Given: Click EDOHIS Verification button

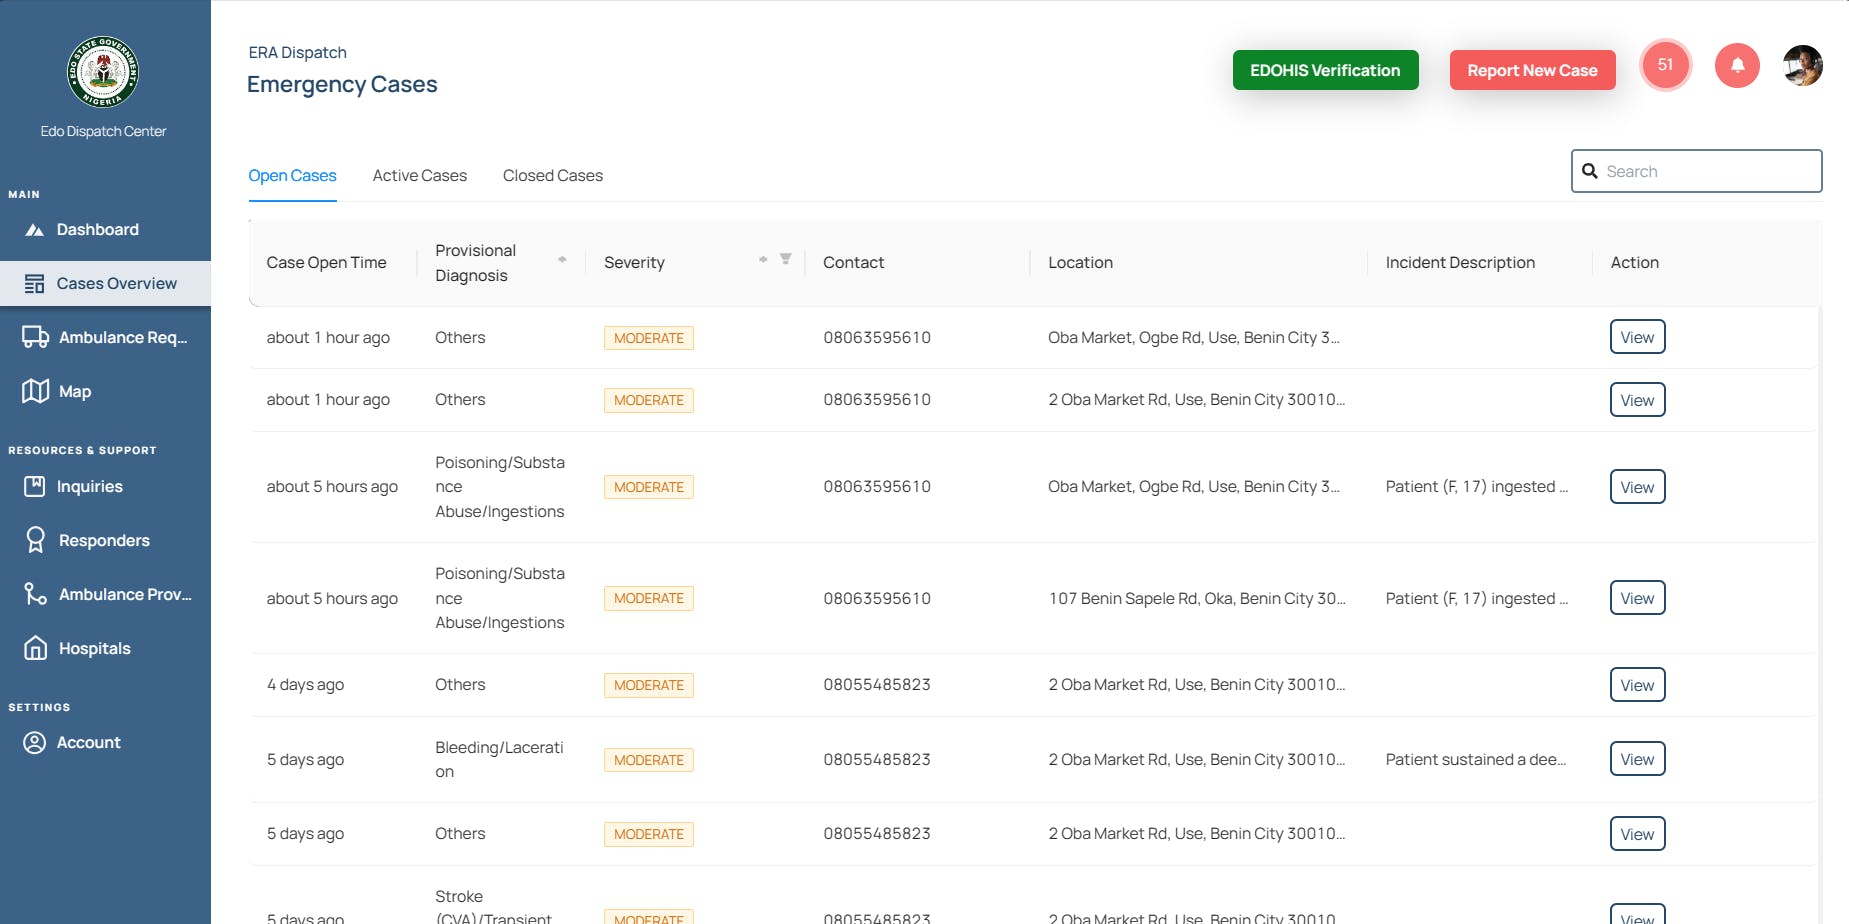Looking at the screenshot, I should point(1325,70).
